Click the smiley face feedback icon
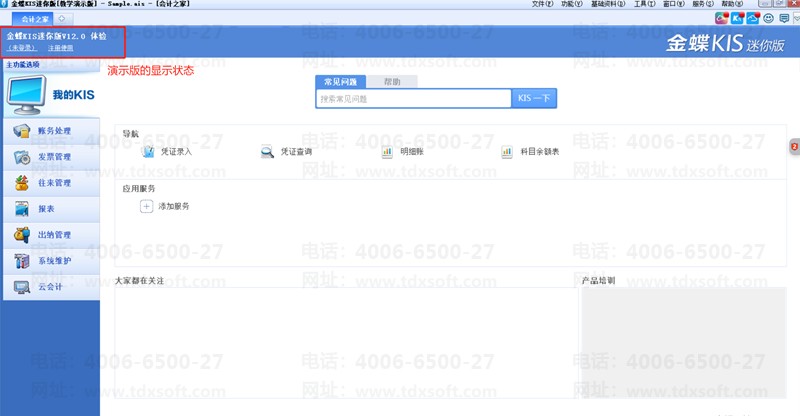 pos(768,19)
